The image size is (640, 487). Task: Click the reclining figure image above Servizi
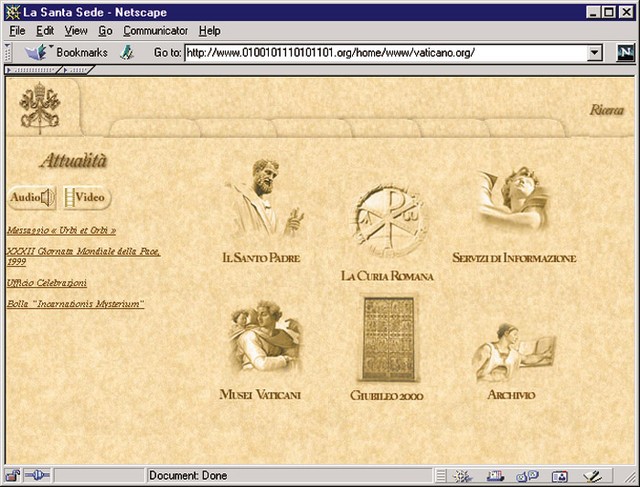click(x=514, y=199)
